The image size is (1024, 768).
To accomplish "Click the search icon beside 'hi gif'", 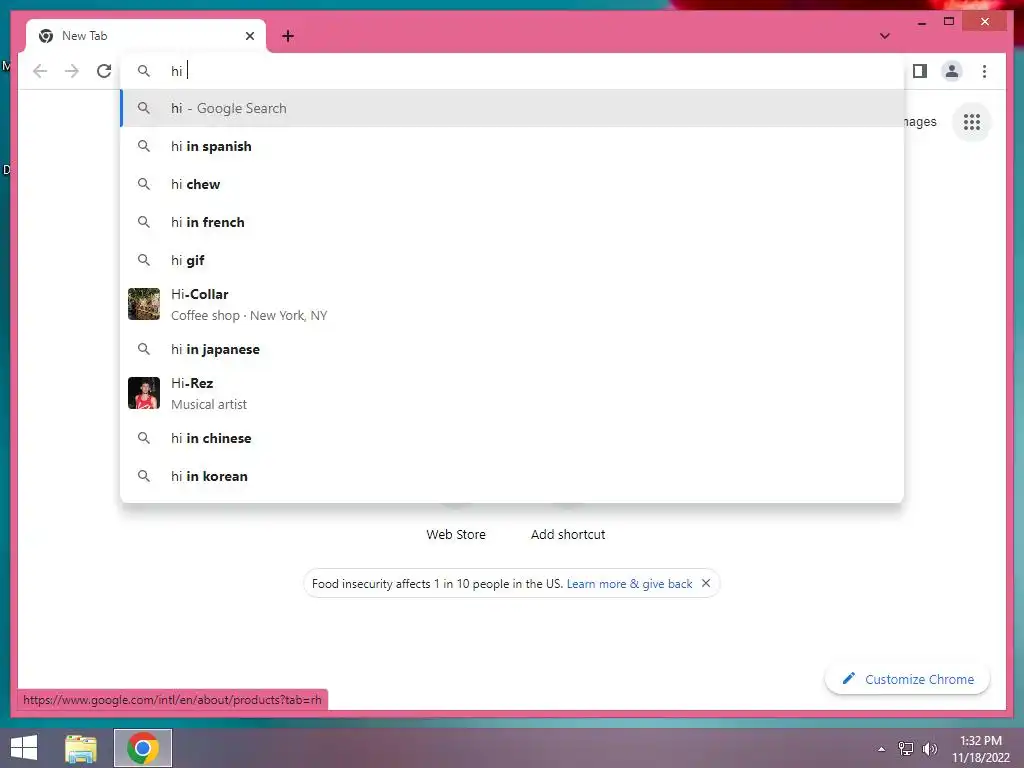I will (x=144, y=260).
